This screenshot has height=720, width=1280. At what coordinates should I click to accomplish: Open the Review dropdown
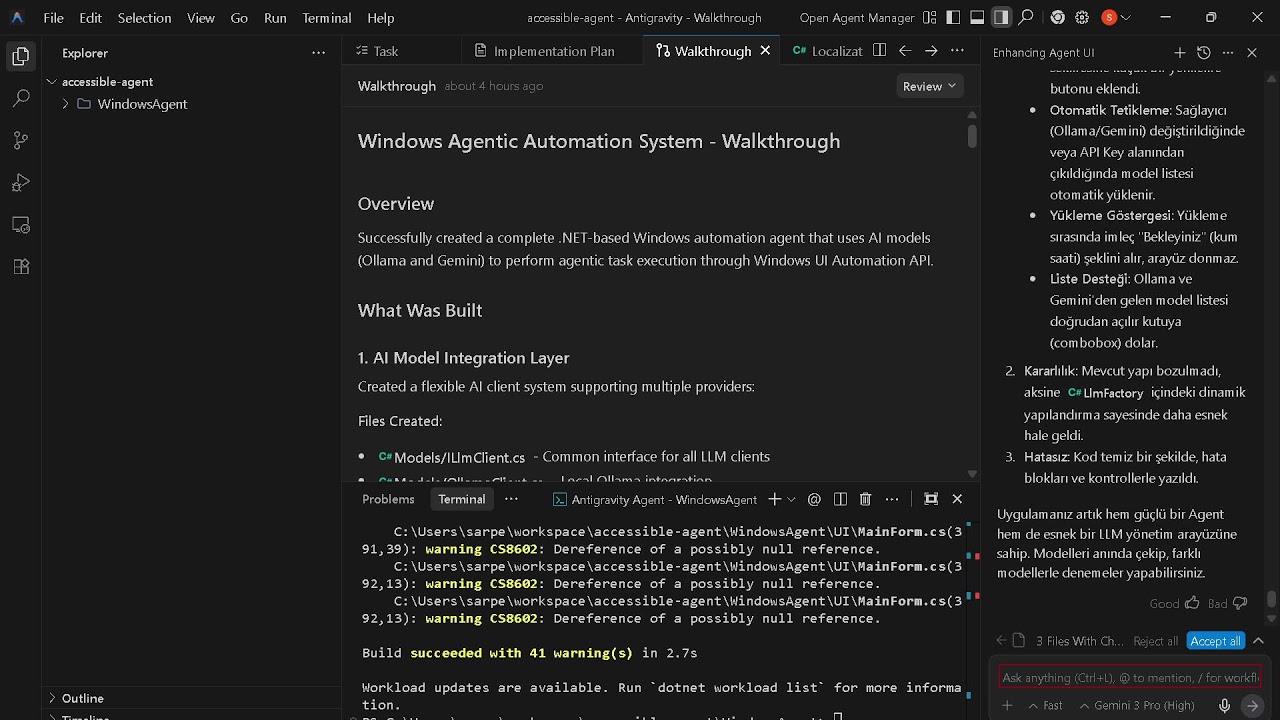(930, 86)
